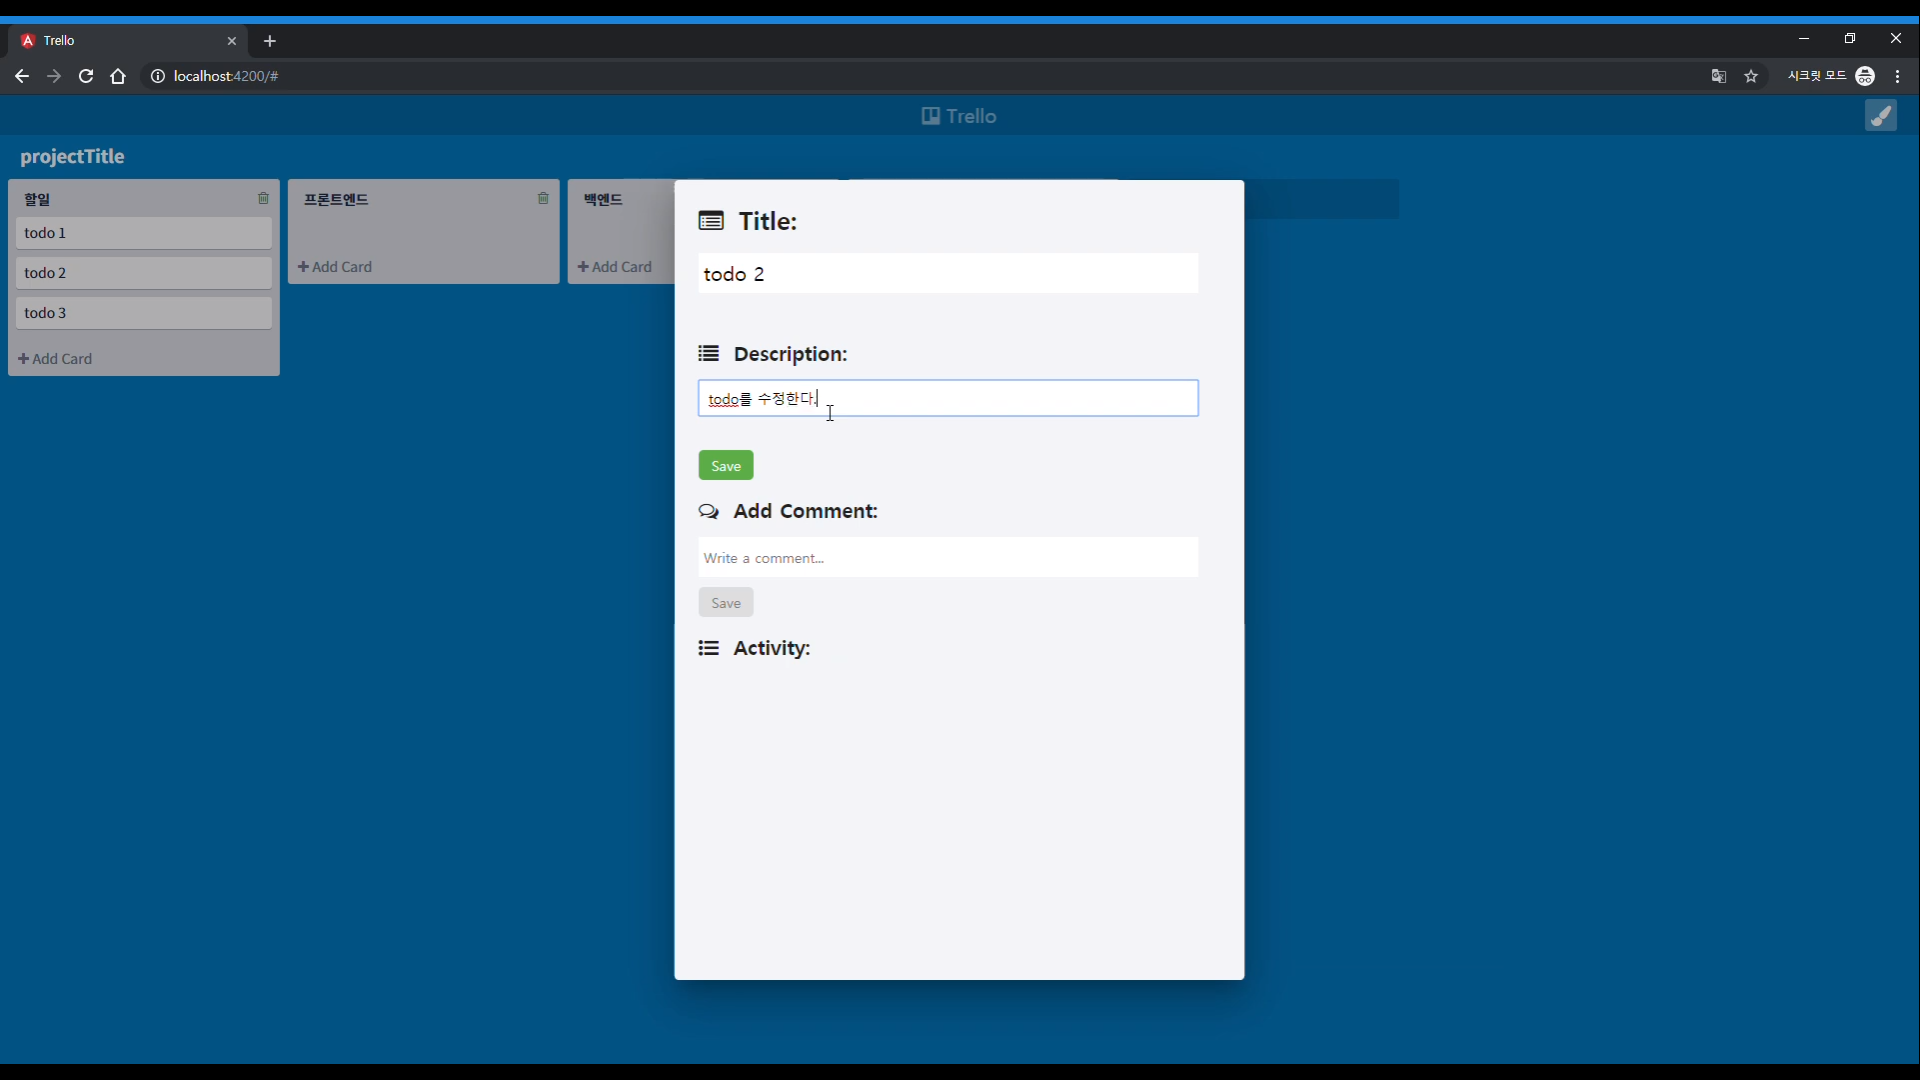1920x1080 pixels.
Task: Click the Chrome translate icon
Action: click(x=1718, y=76)
